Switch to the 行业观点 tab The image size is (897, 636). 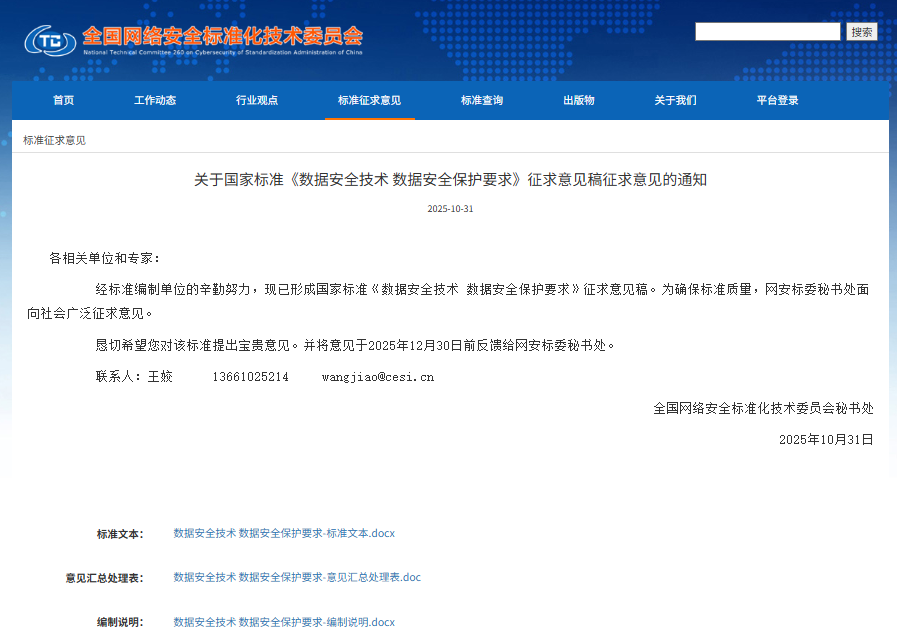pyautogui.click(x=257, y=100)
